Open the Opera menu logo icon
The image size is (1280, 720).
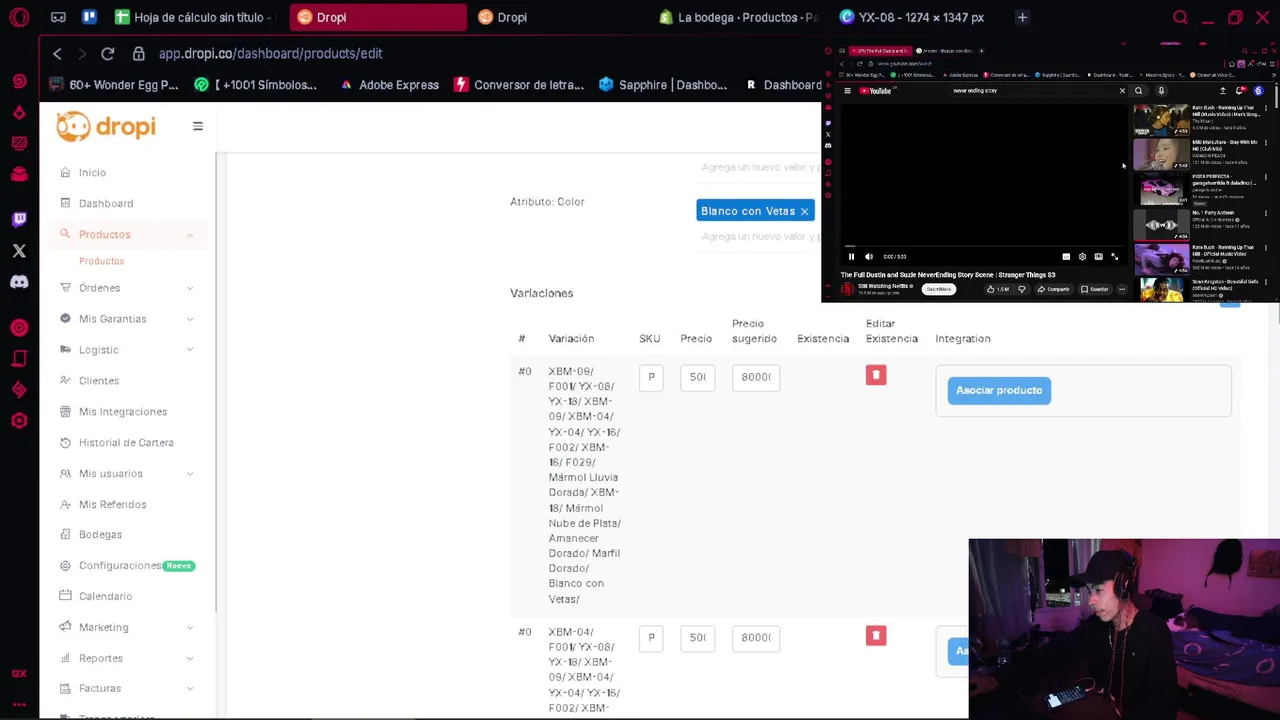click(x=19, y=17)
